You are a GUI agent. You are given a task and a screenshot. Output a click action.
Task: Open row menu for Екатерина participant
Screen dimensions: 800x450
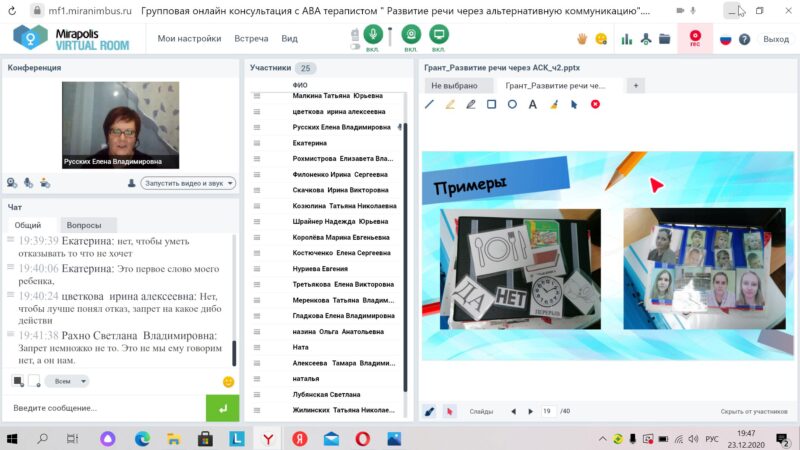(x=257, y=143)
